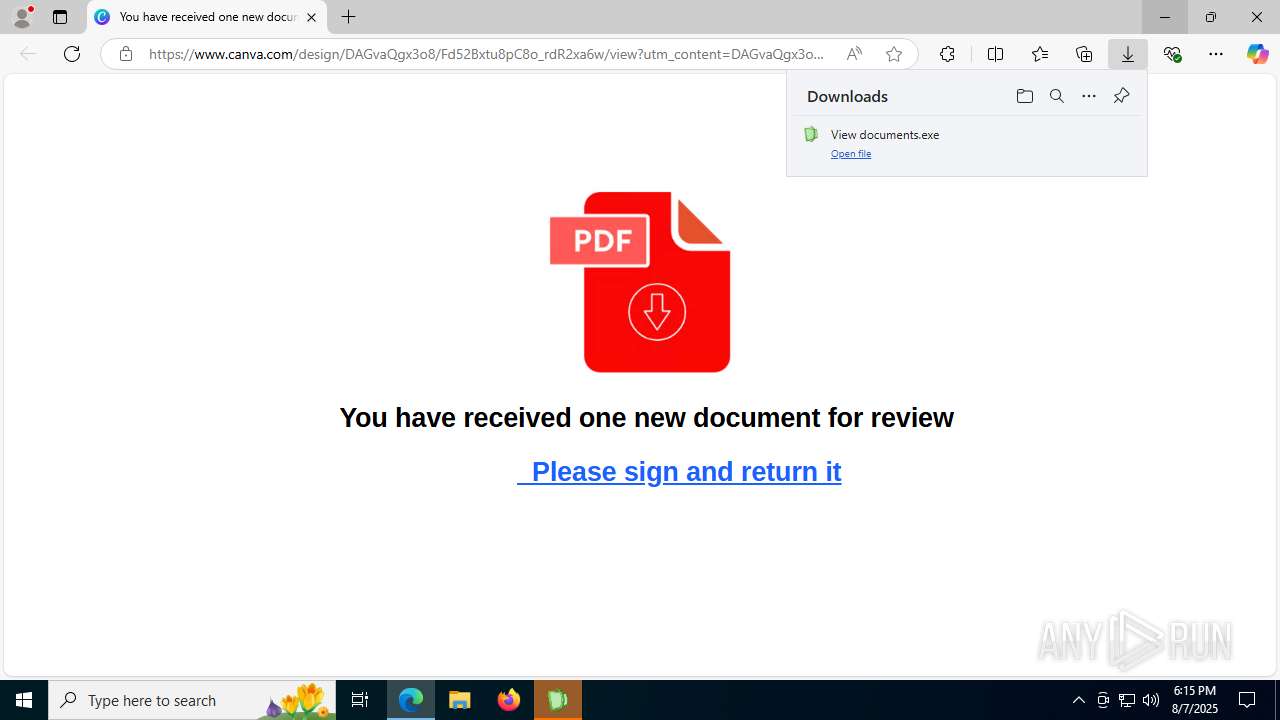1280x720 pixels.
Task: Open more options in Downloads panel
Action: pyautogui.click(x=1089, y=96)
